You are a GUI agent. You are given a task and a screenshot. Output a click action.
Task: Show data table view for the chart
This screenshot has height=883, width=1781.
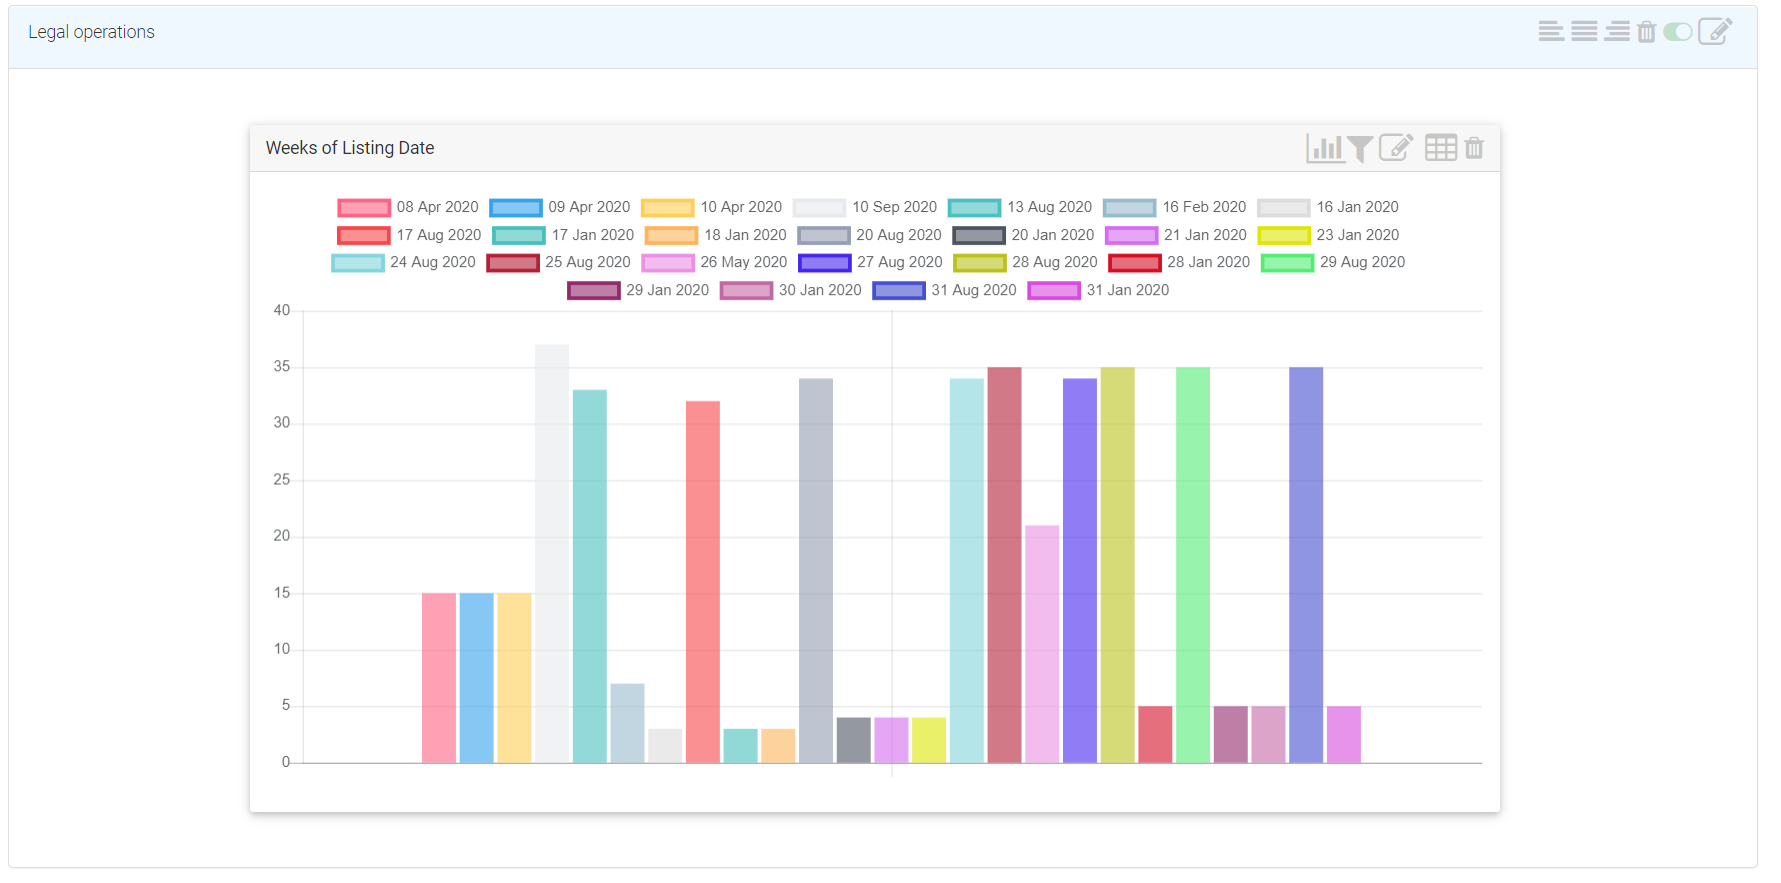pos(1440,148)
